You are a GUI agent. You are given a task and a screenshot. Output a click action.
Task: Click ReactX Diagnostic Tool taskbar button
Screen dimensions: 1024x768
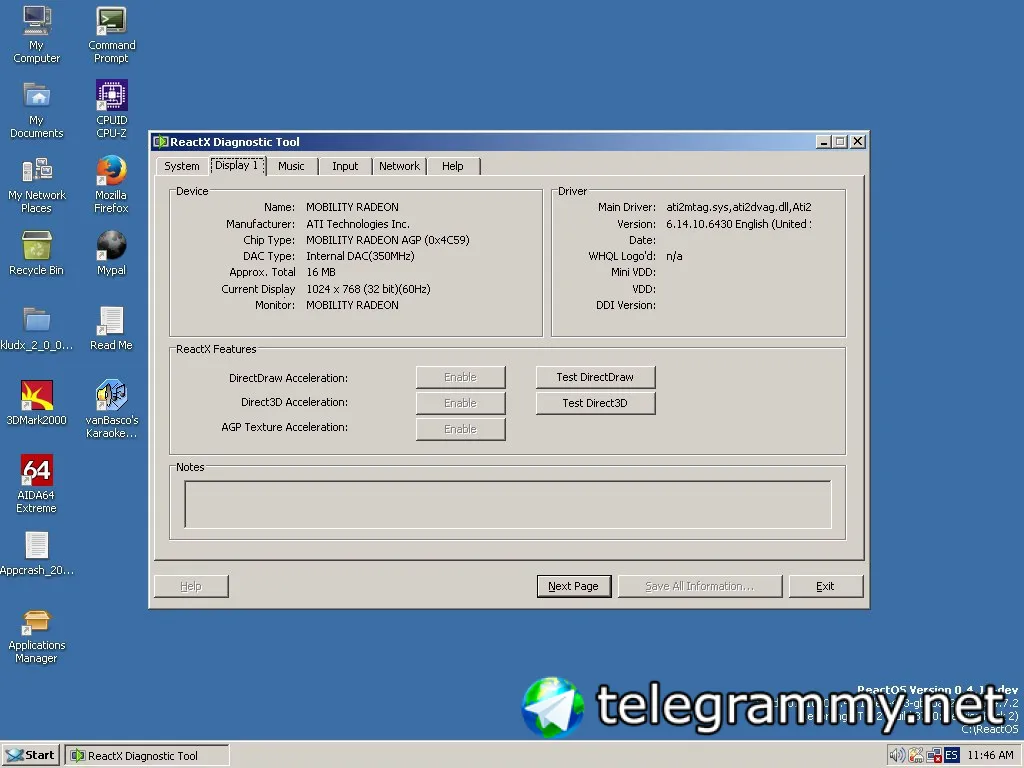tap(146, 756)
